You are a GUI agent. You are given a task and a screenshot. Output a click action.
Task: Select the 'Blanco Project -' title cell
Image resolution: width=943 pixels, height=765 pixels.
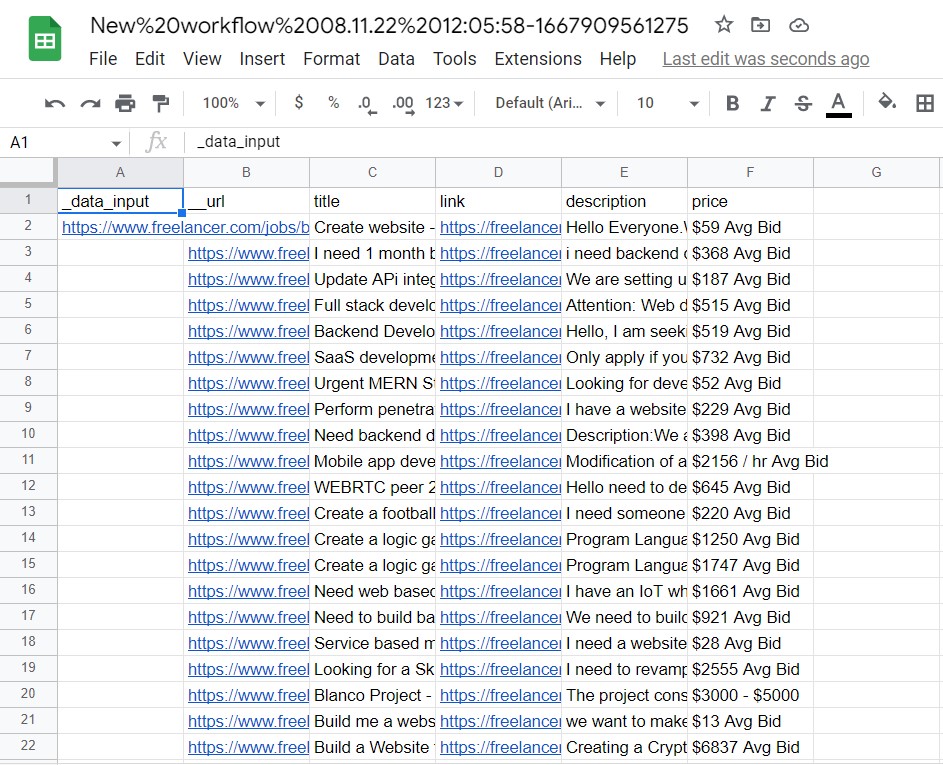(x=372, y=695)
